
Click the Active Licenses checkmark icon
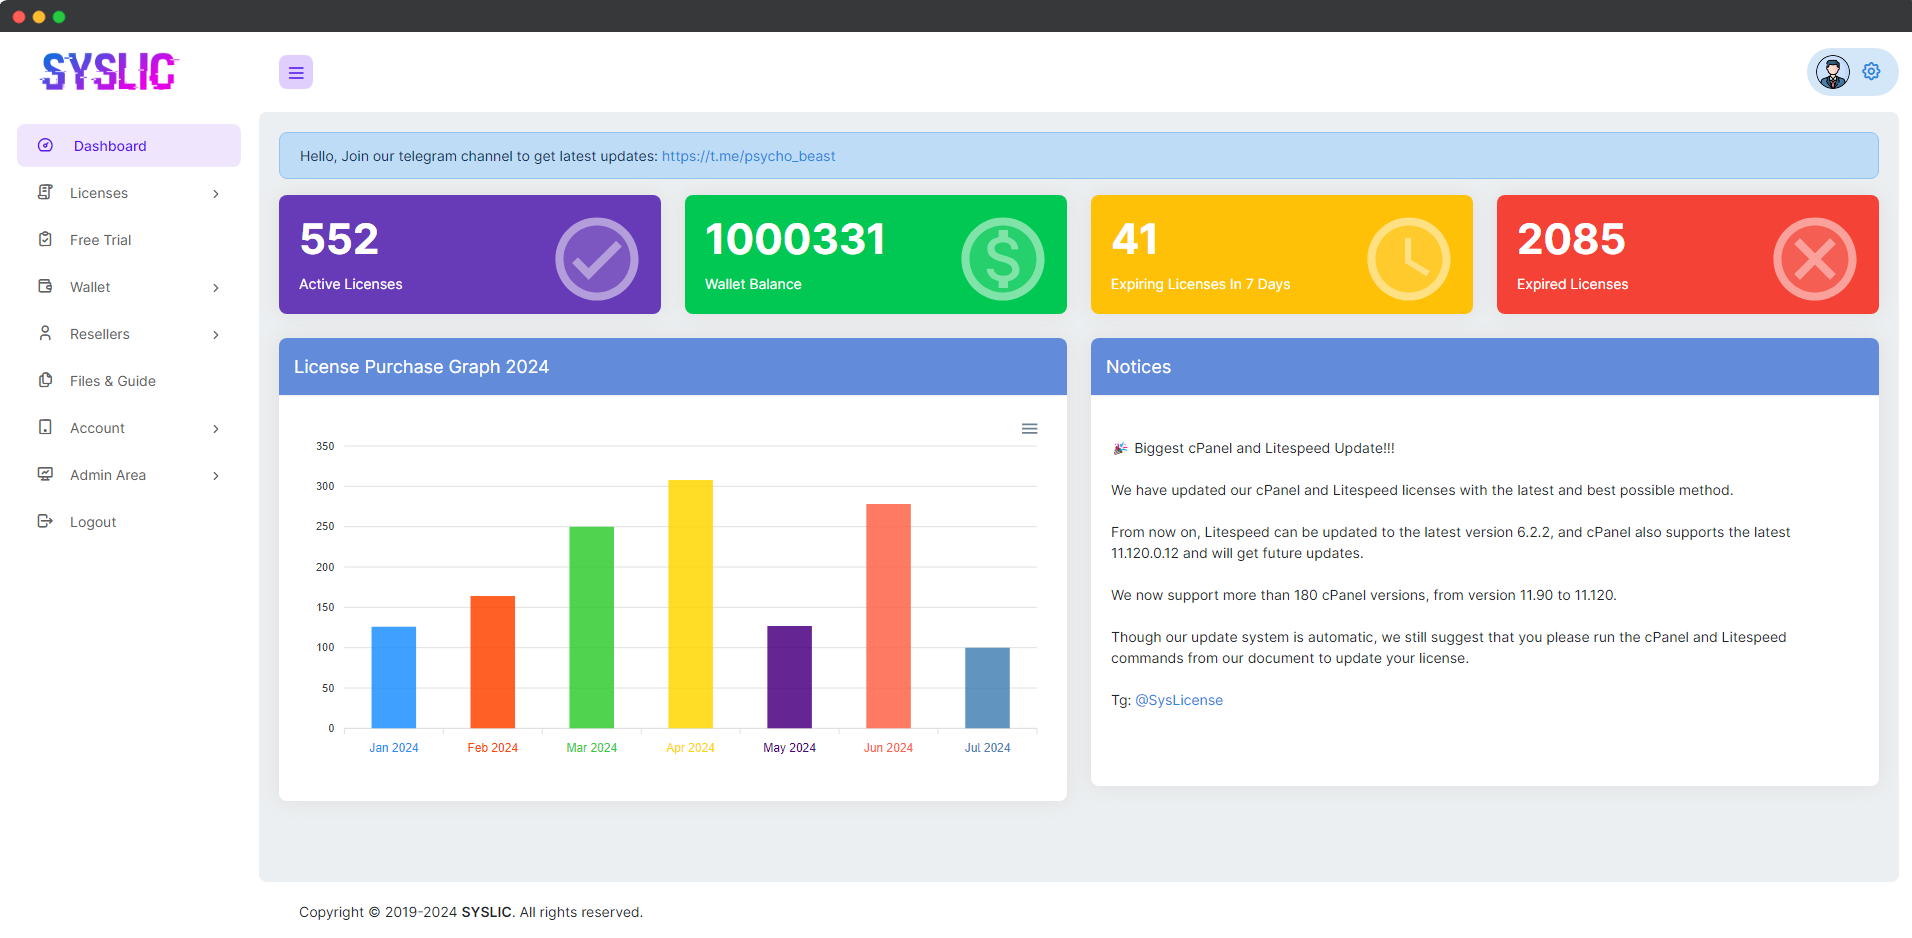[596, 259]
